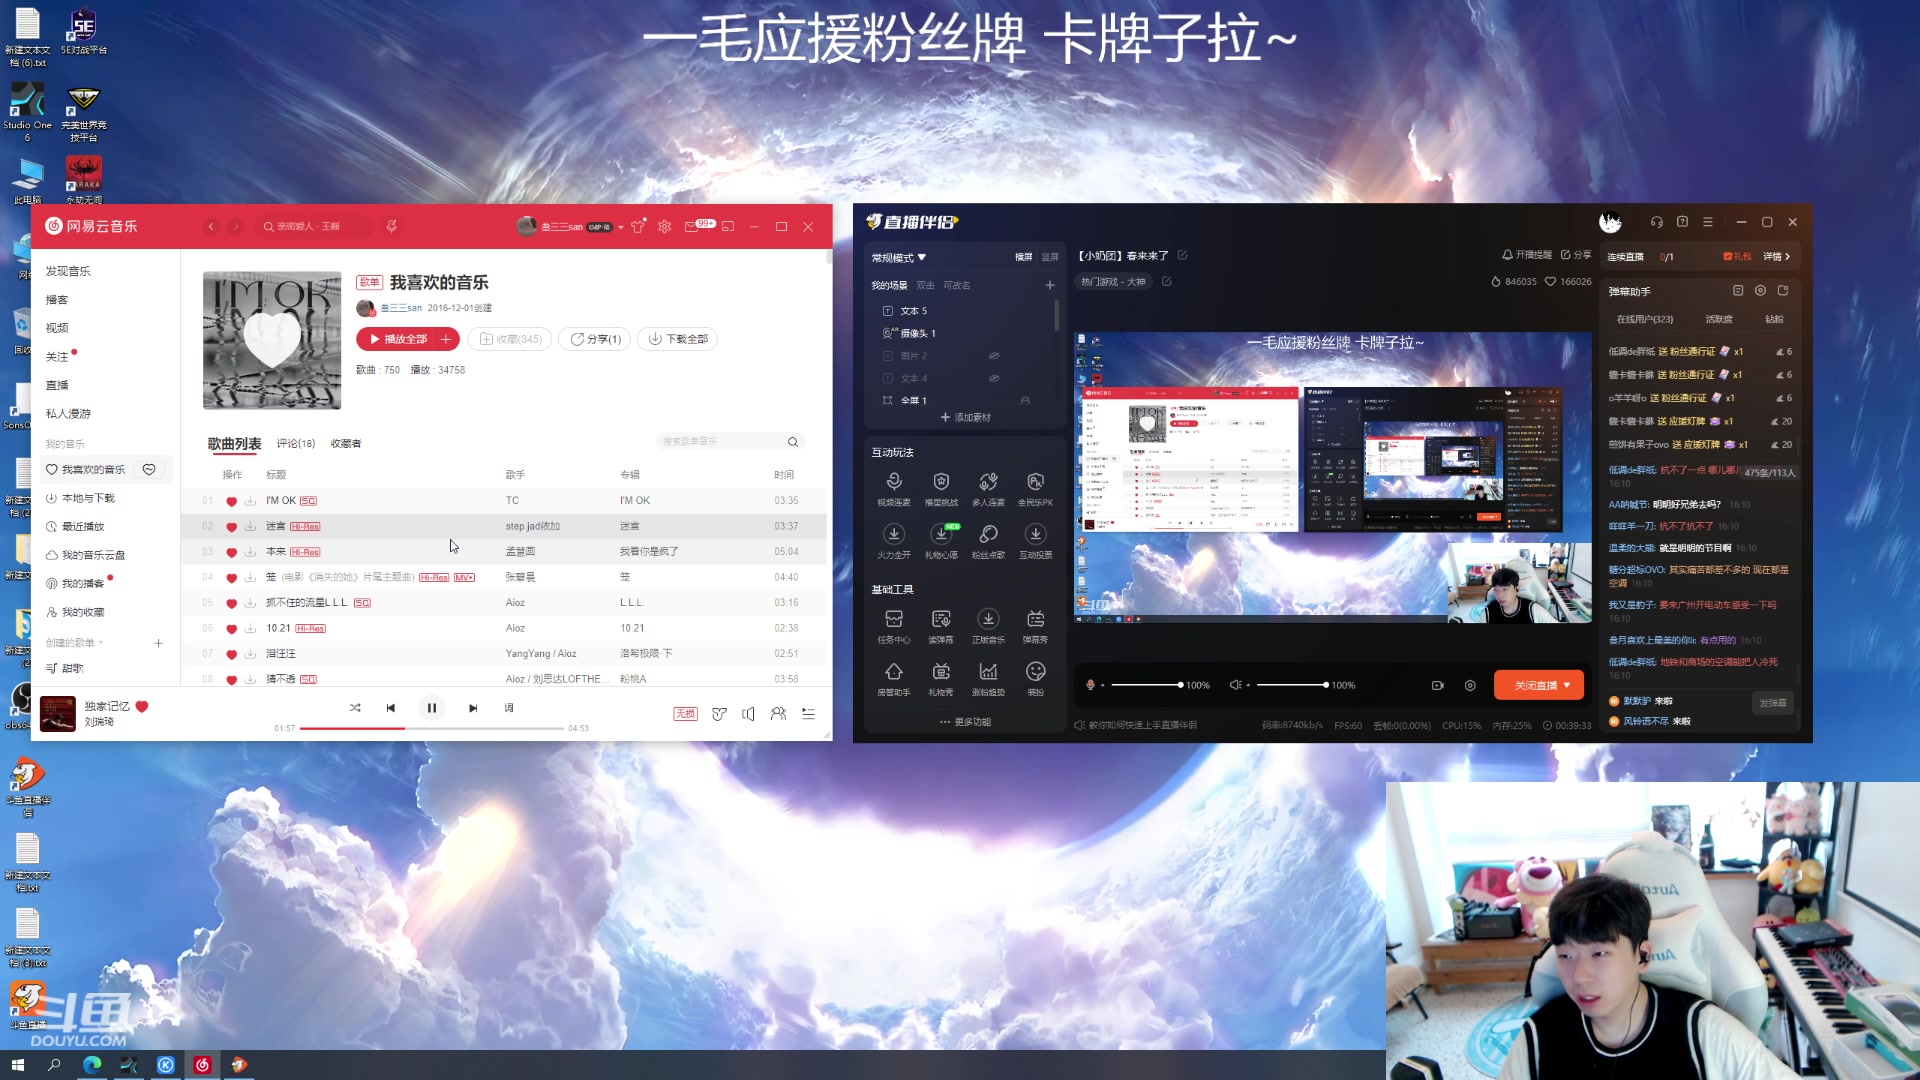
Task: Launch the 弹幕秀 danmaku show tool
Action: (x=1035, y=625)
